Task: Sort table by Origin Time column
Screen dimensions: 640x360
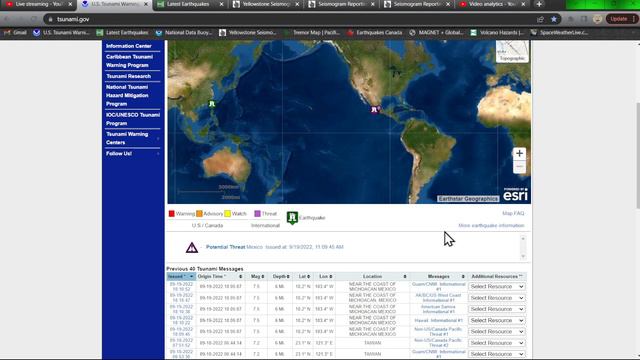Action: point(220,276)
